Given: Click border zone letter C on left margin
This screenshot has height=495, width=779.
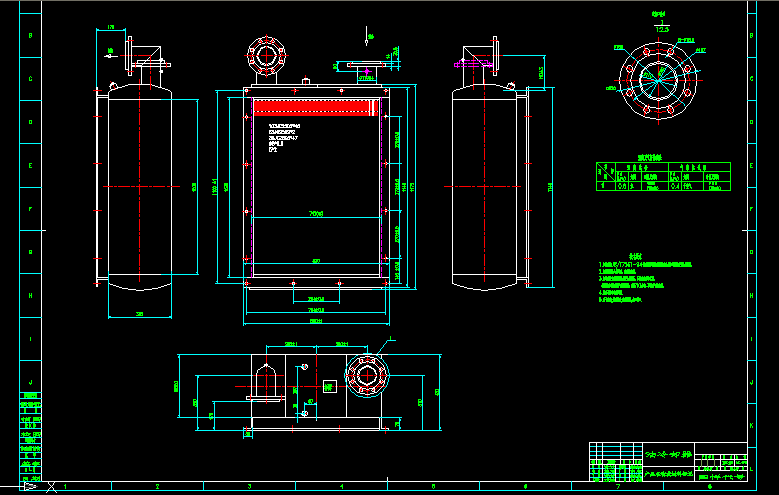Looking at the screenshot, I should [x=31, y=78].
